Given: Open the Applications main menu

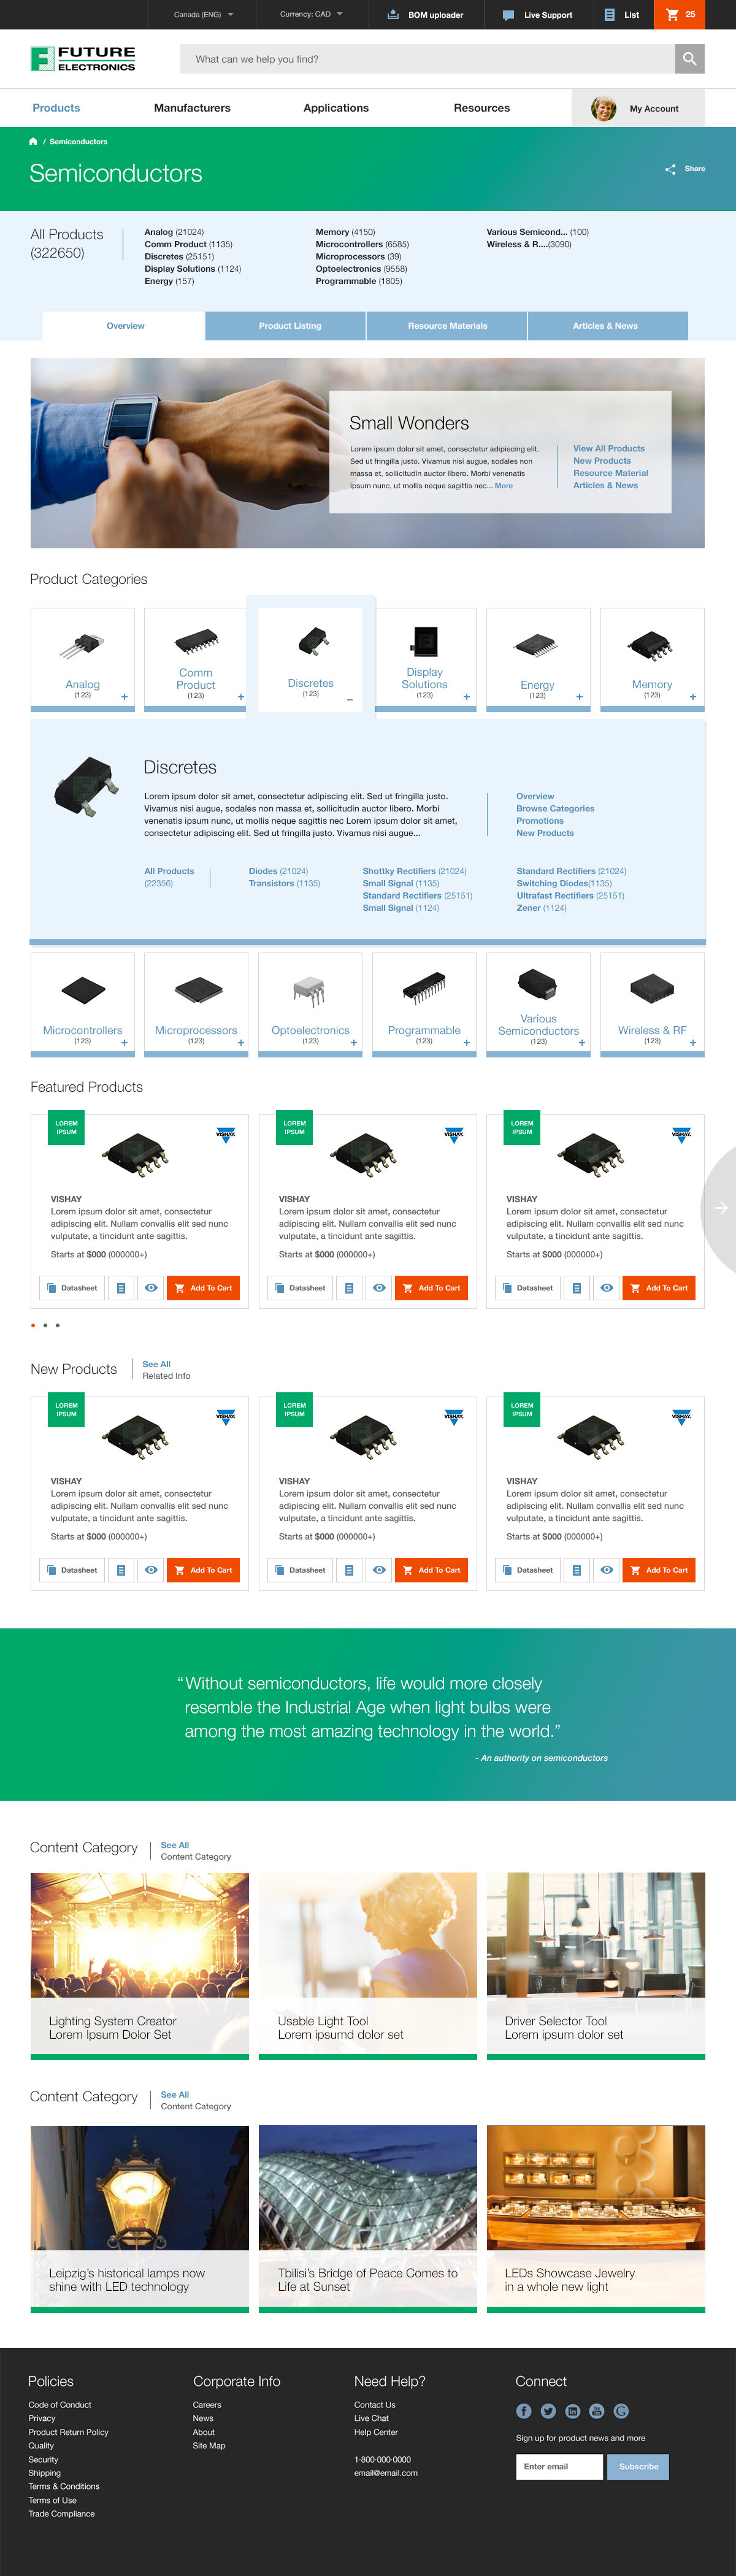Looking at the screenshot, I should click(x=336, y=108).
